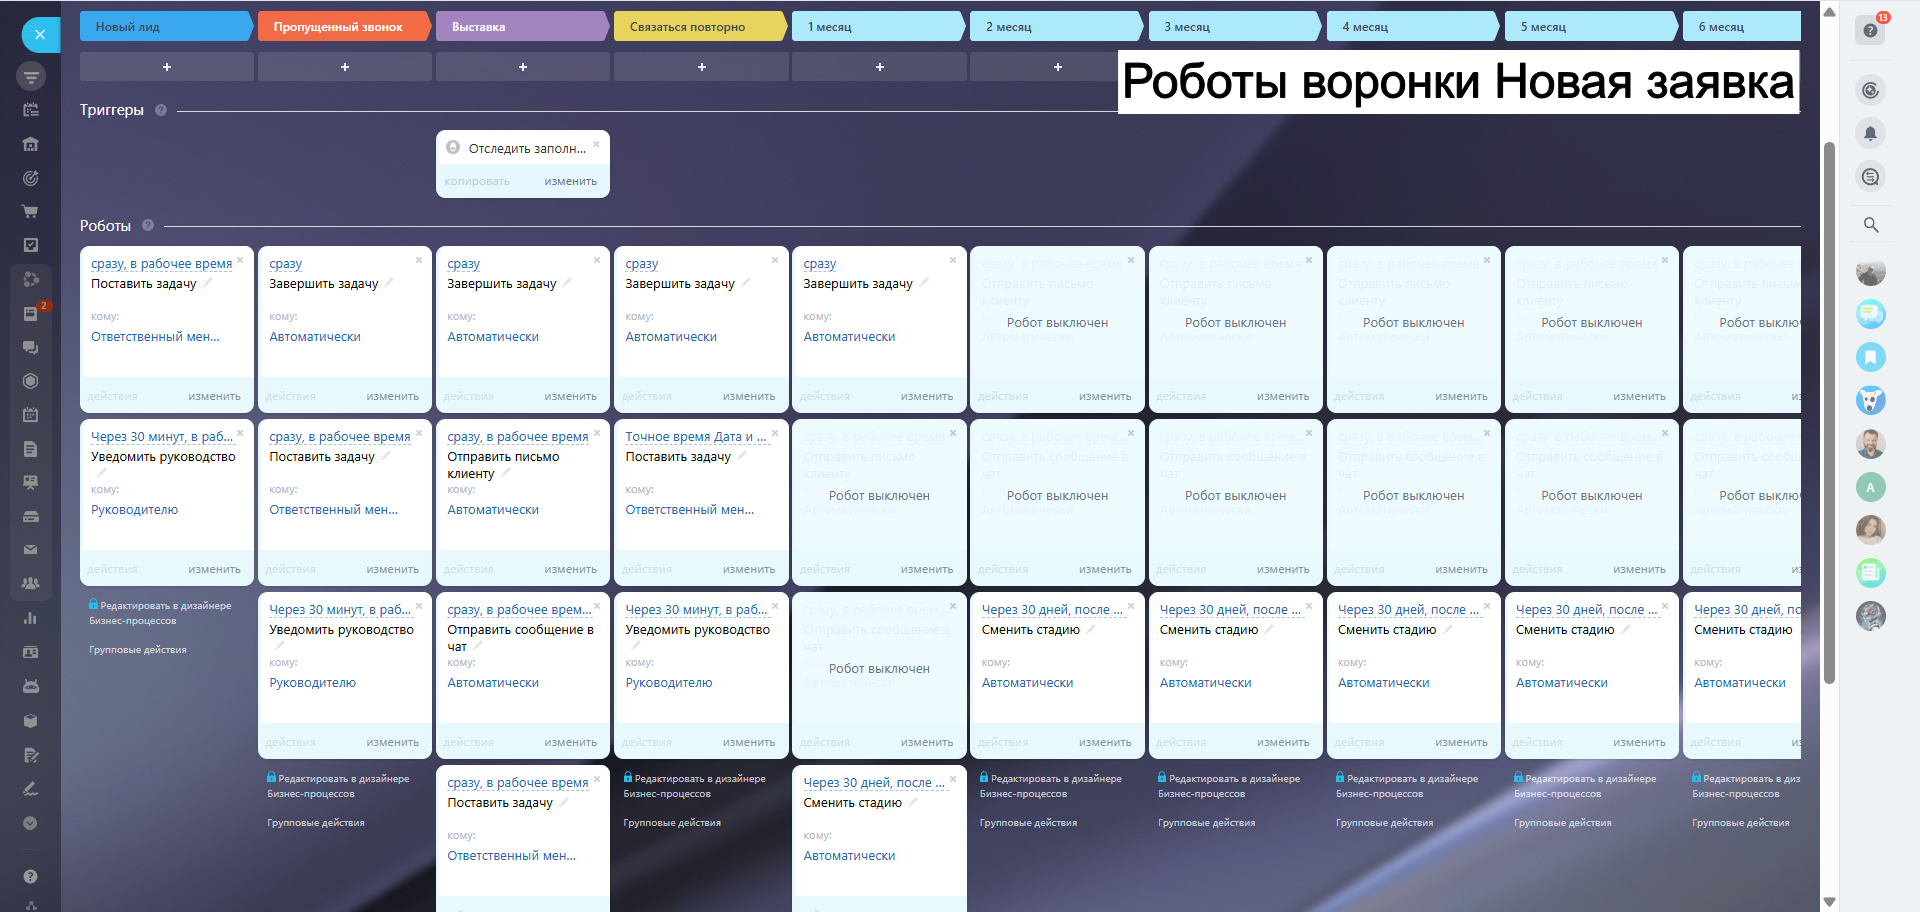Click изменить on the Отследить заполн... trigger
Viewport: 1920px width, 912px height.
[x=570, y=182]
